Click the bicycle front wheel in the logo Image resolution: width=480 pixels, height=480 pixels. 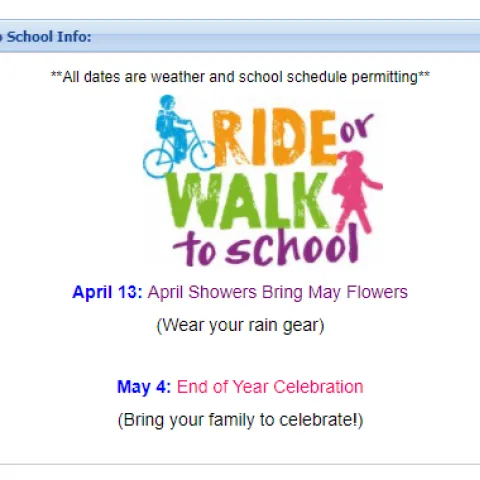pos(203,155)
